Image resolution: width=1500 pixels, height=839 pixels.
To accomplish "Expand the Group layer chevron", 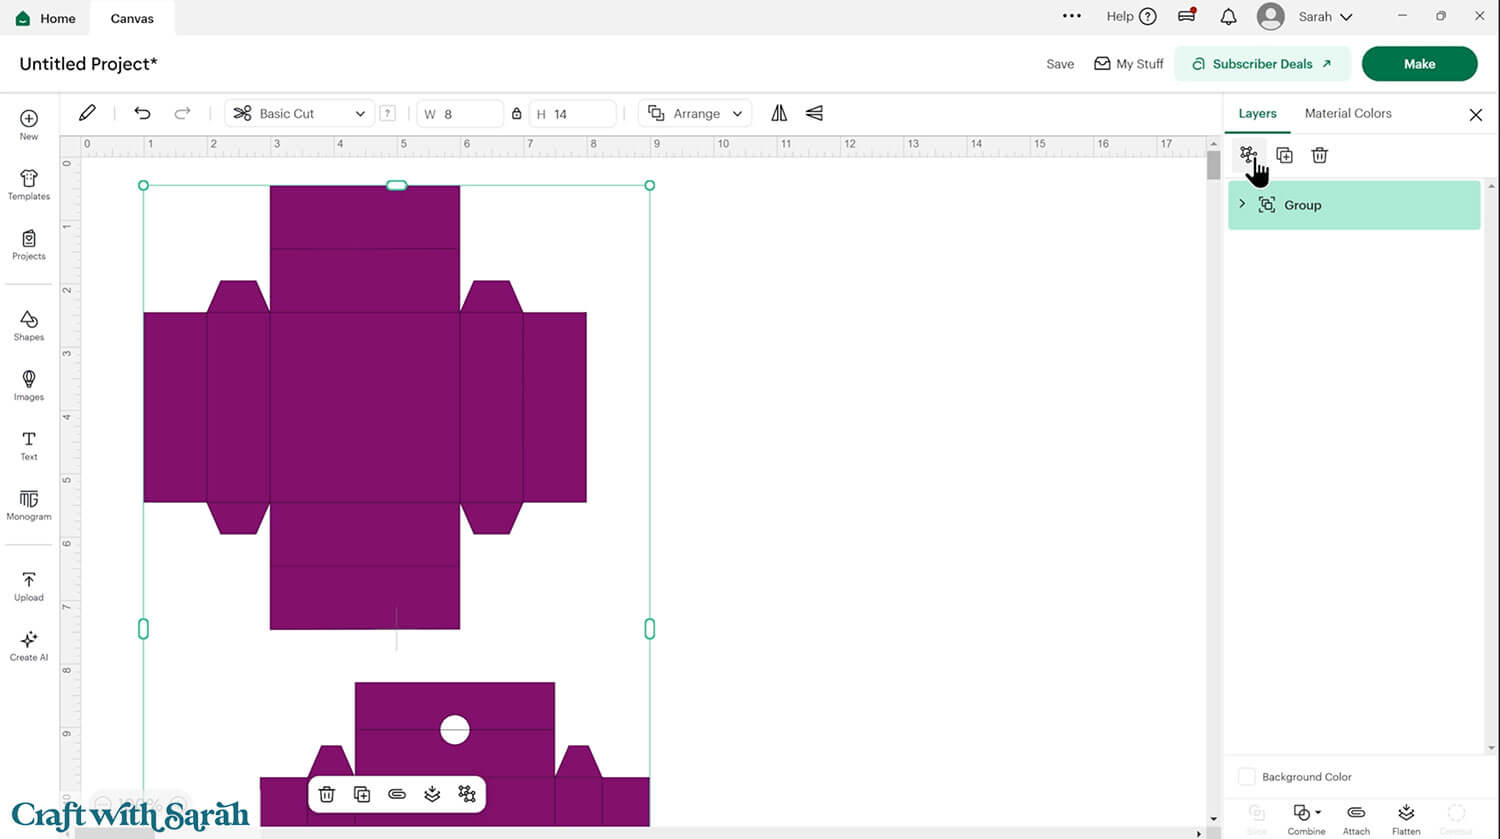I will coord(1242,204).
